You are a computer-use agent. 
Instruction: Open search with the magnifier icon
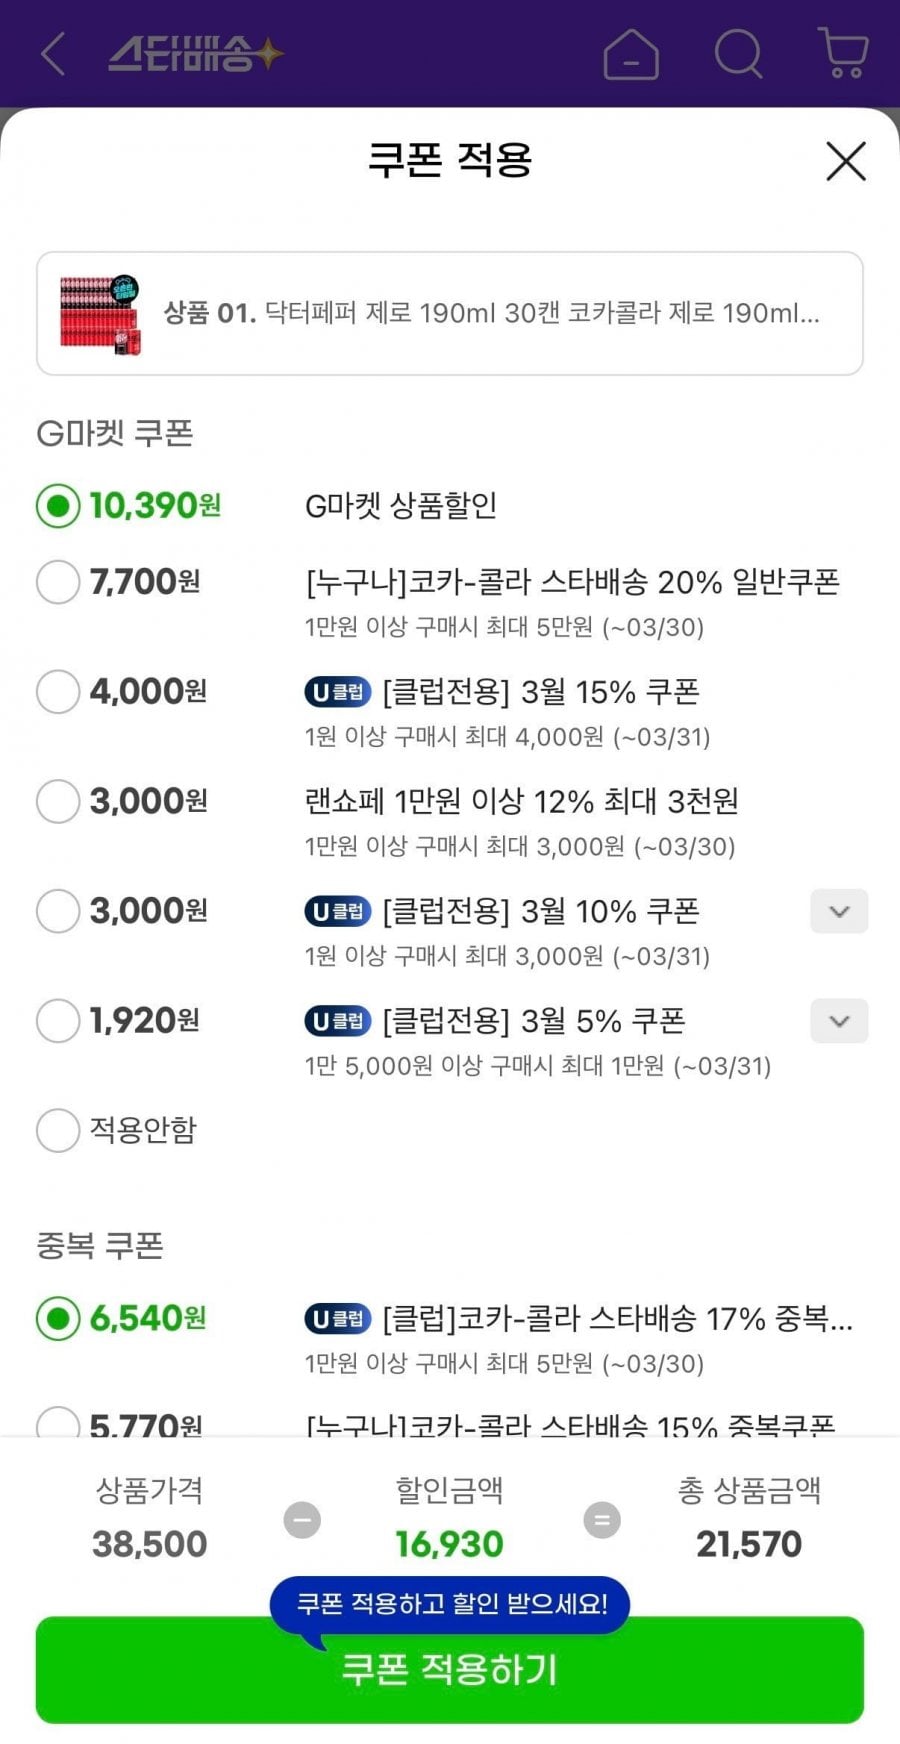click(738, 53)
